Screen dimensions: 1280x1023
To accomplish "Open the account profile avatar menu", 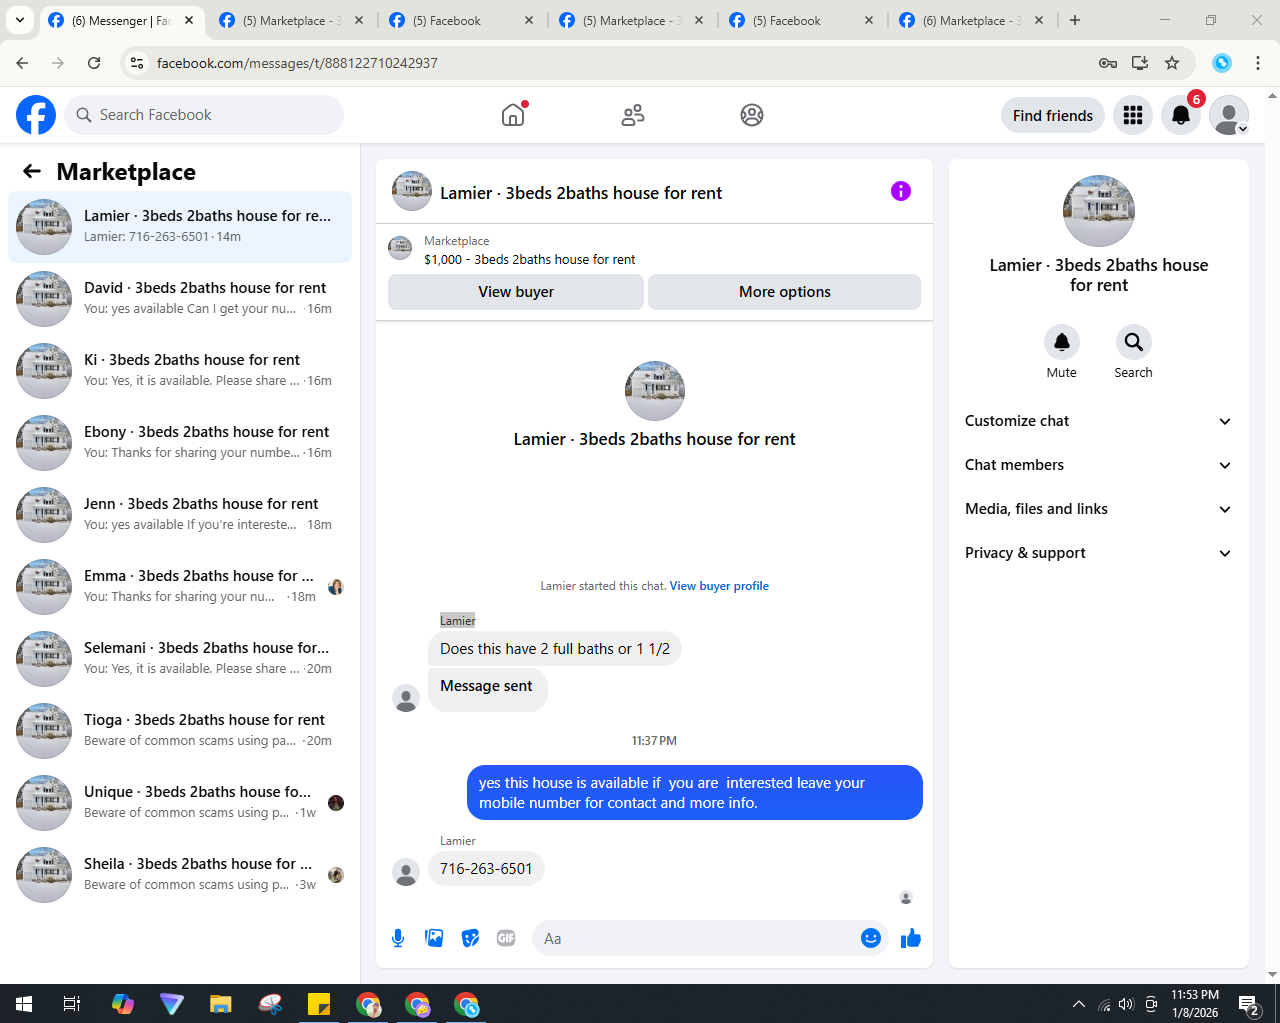I will click(1229, 115).
